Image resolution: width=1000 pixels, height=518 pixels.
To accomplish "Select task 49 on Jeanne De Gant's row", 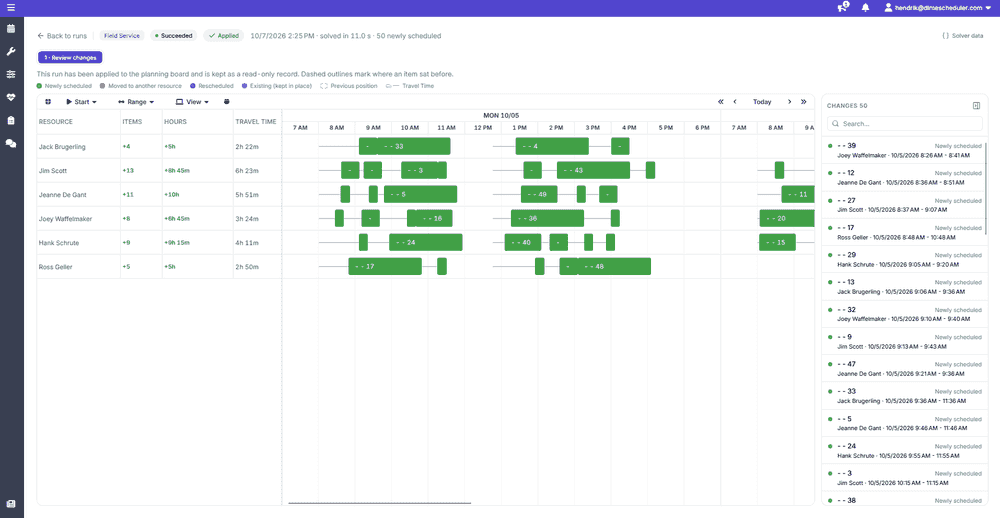I will pyautogui.click(x=539, y=195).
